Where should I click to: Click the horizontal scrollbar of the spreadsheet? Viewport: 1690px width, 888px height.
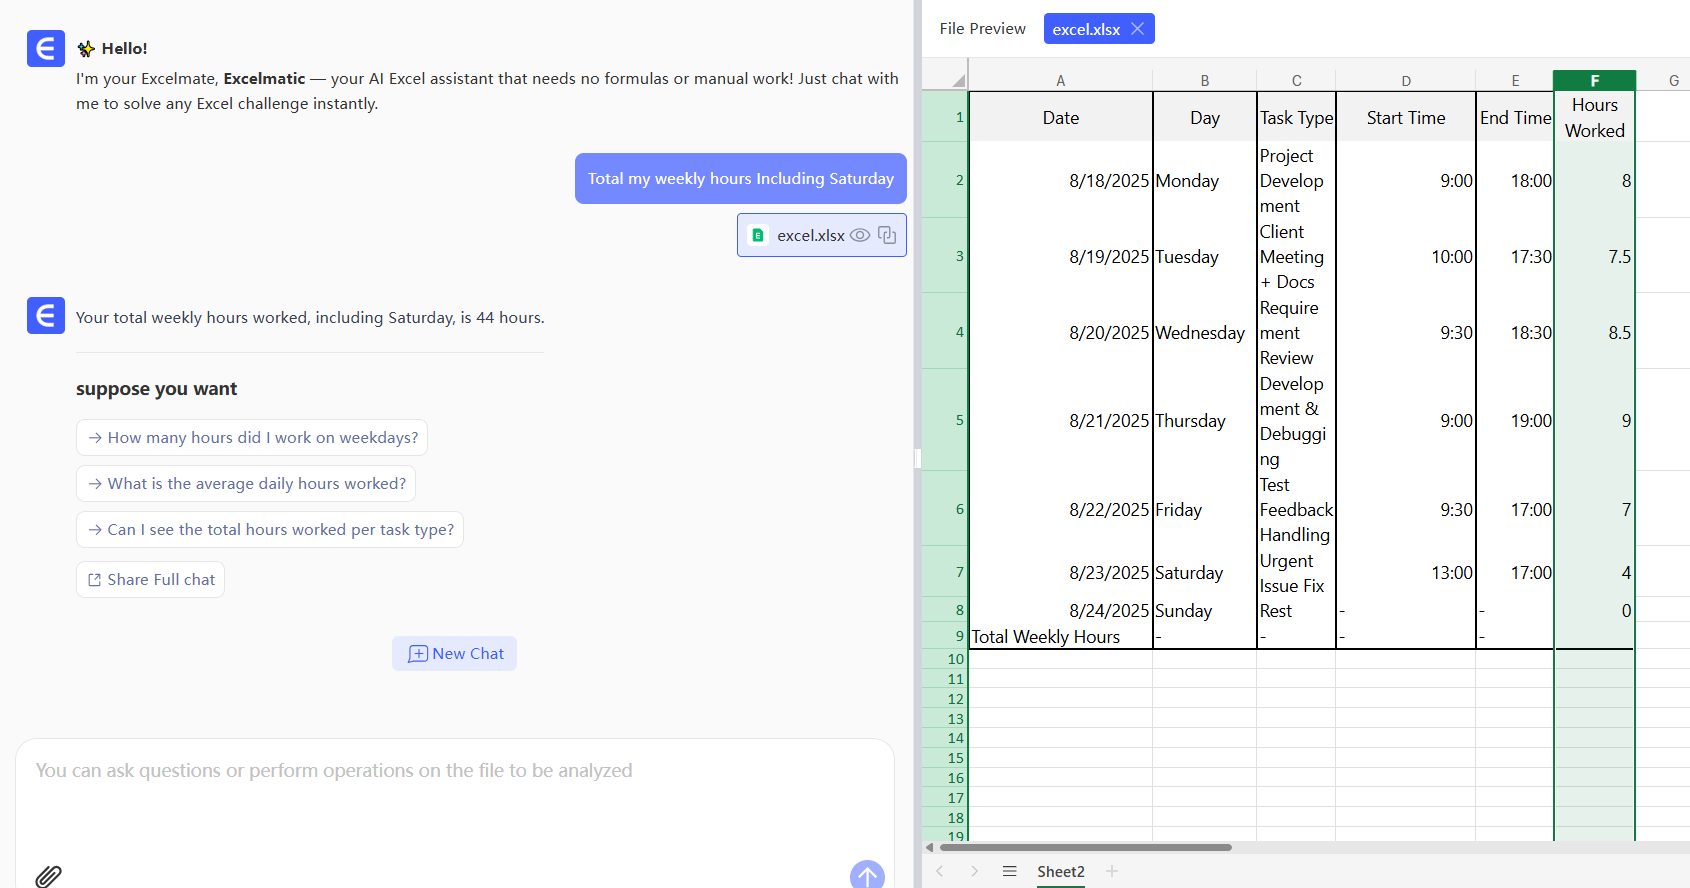coord(1085,847)
